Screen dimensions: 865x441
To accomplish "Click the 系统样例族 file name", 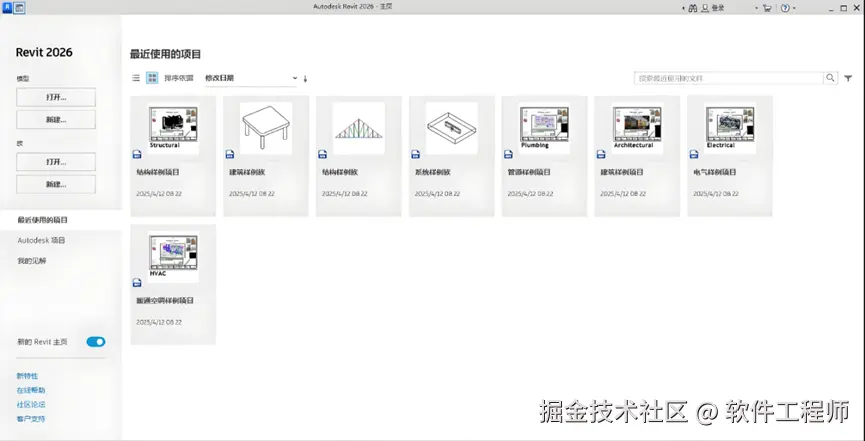I will pyautogui.click(x=433, y=172).
